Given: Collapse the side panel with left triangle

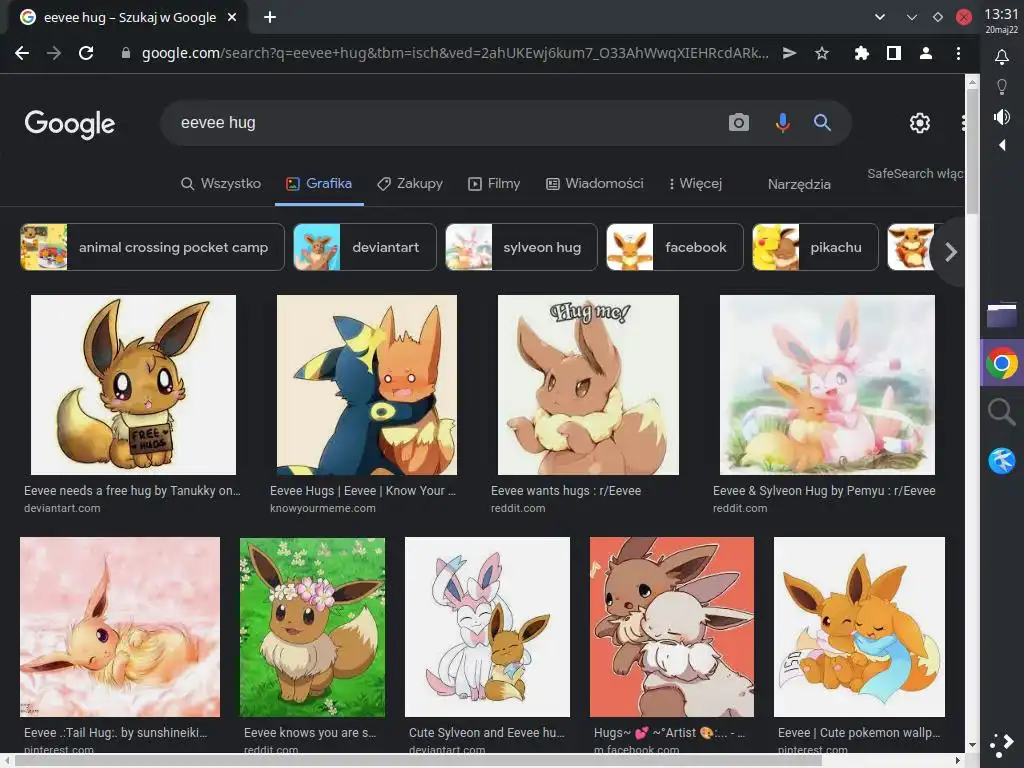Looking at the screenshot, I should pyautogui.click(x=1002, y=145).
